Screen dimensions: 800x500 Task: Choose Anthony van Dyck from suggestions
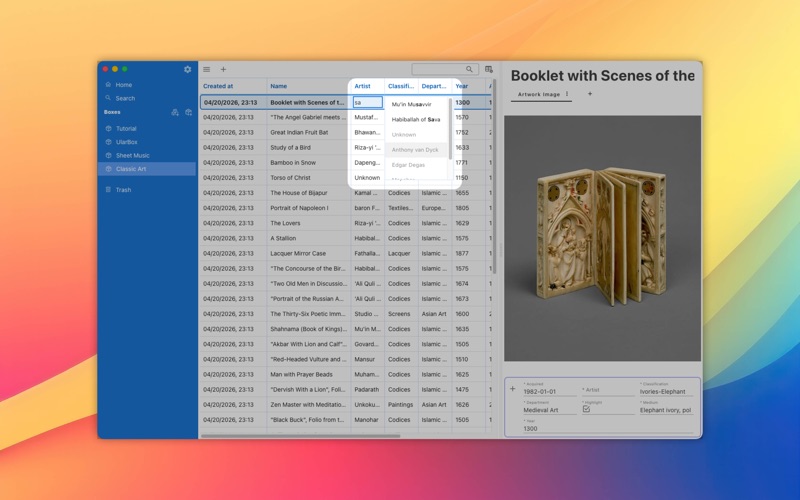pyautogui.click(x=417, y=150)
